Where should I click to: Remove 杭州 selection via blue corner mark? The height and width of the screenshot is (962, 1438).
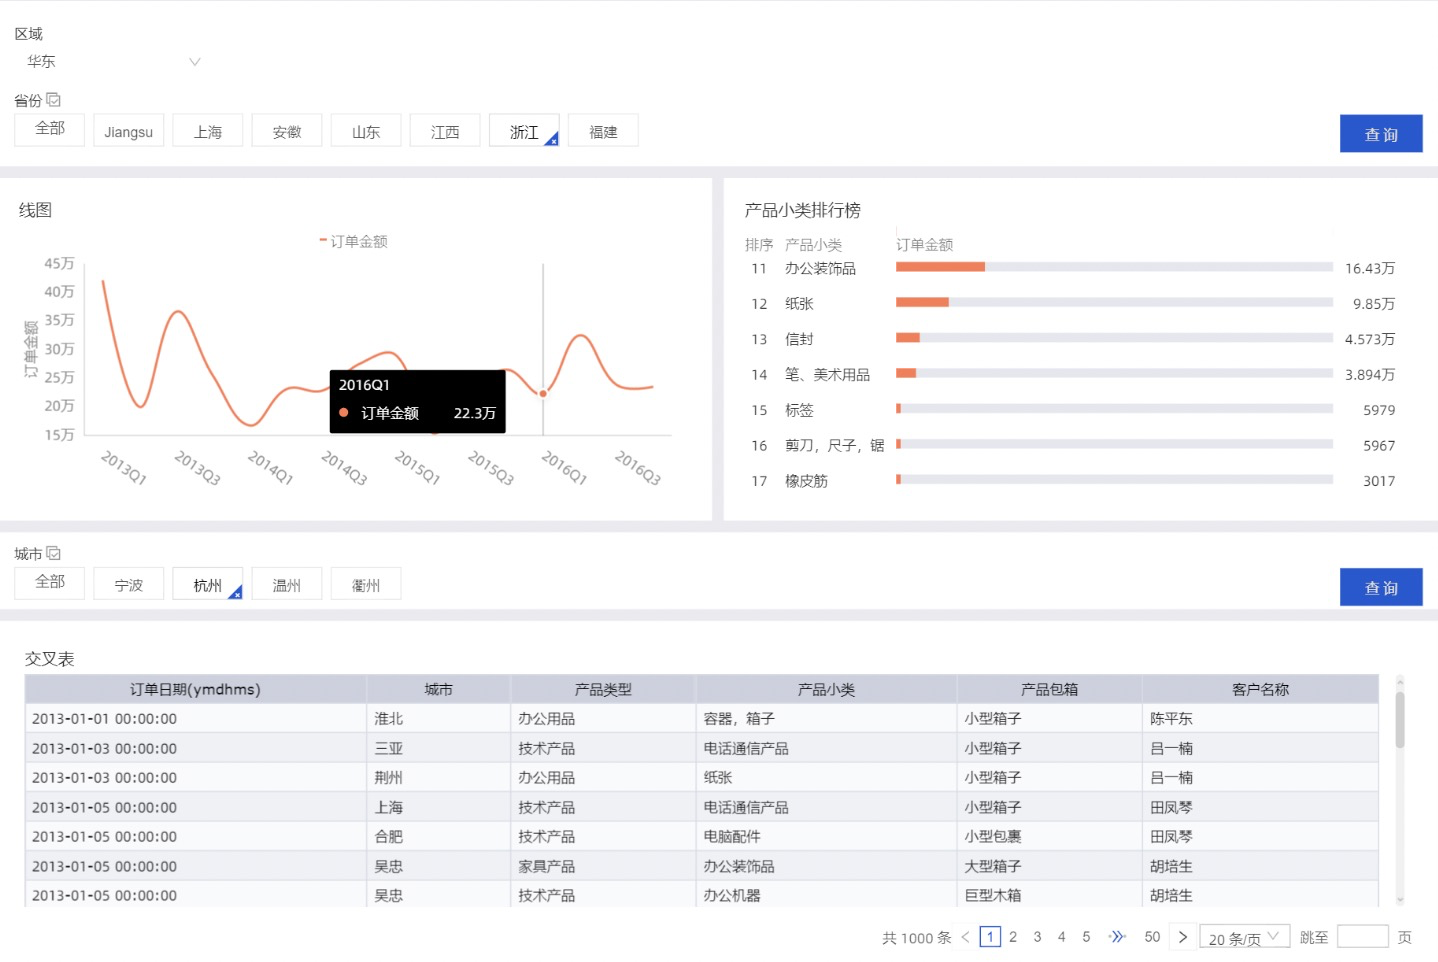point(235,594)
